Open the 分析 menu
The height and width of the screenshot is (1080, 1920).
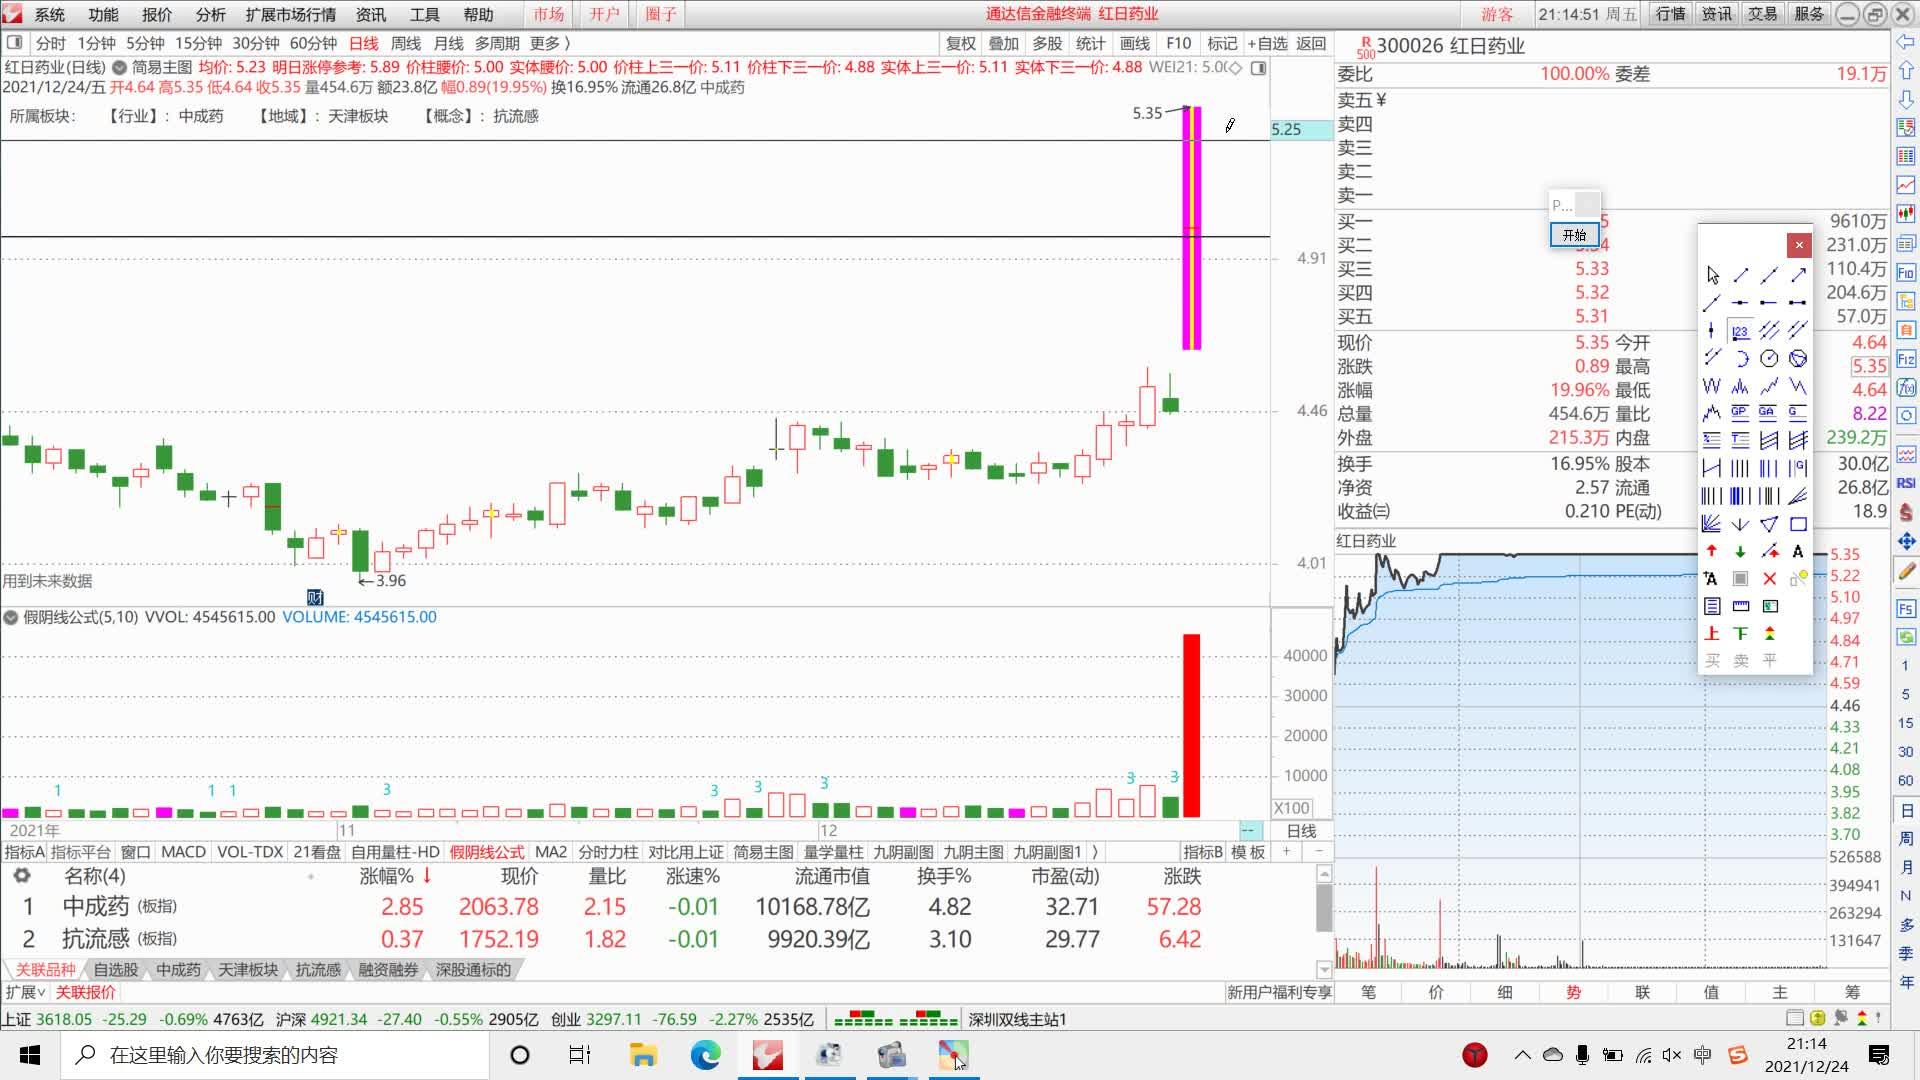[210, 14]
